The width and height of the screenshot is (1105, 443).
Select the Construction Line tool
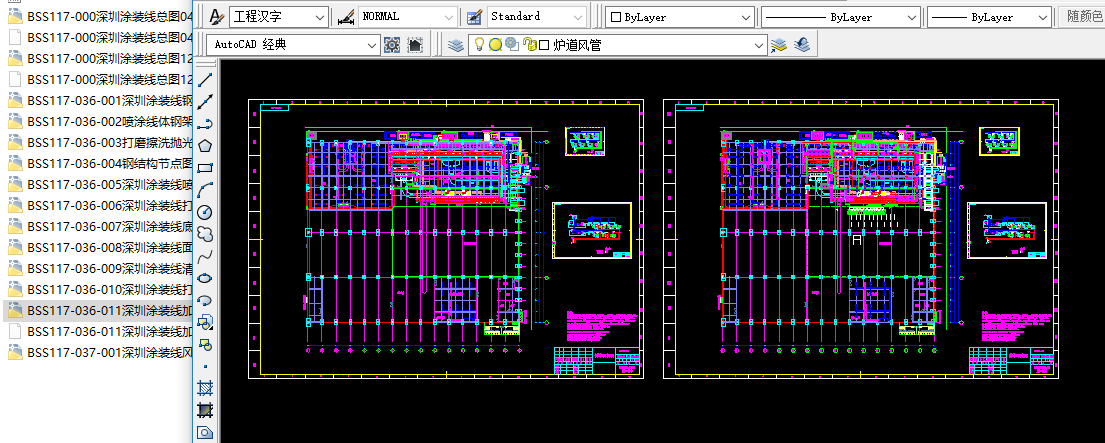click(x=205, y=101)
